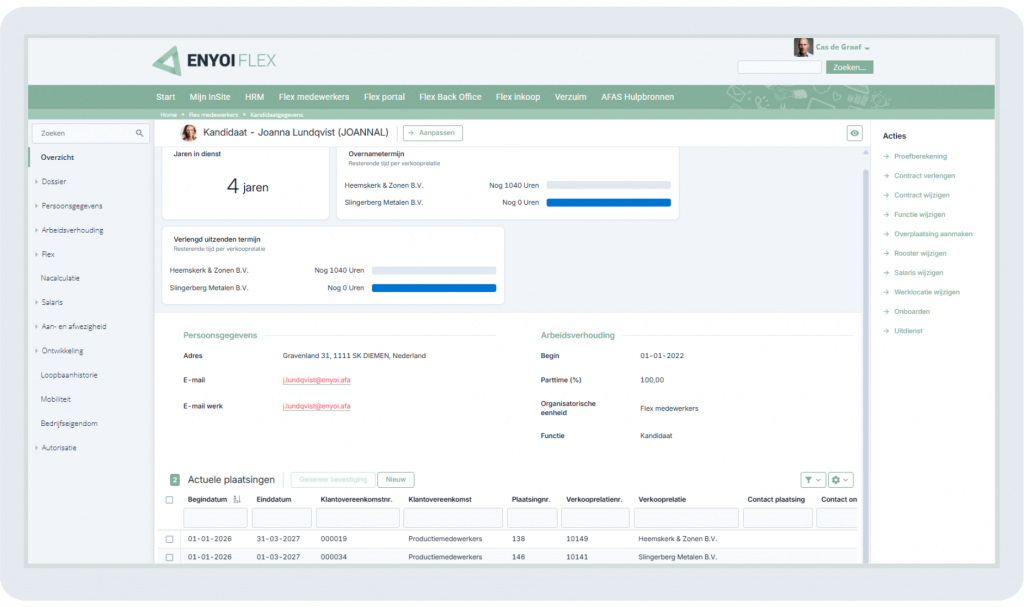Open the Onboarden action
The image size is (1024, 607).
(912, 312)
